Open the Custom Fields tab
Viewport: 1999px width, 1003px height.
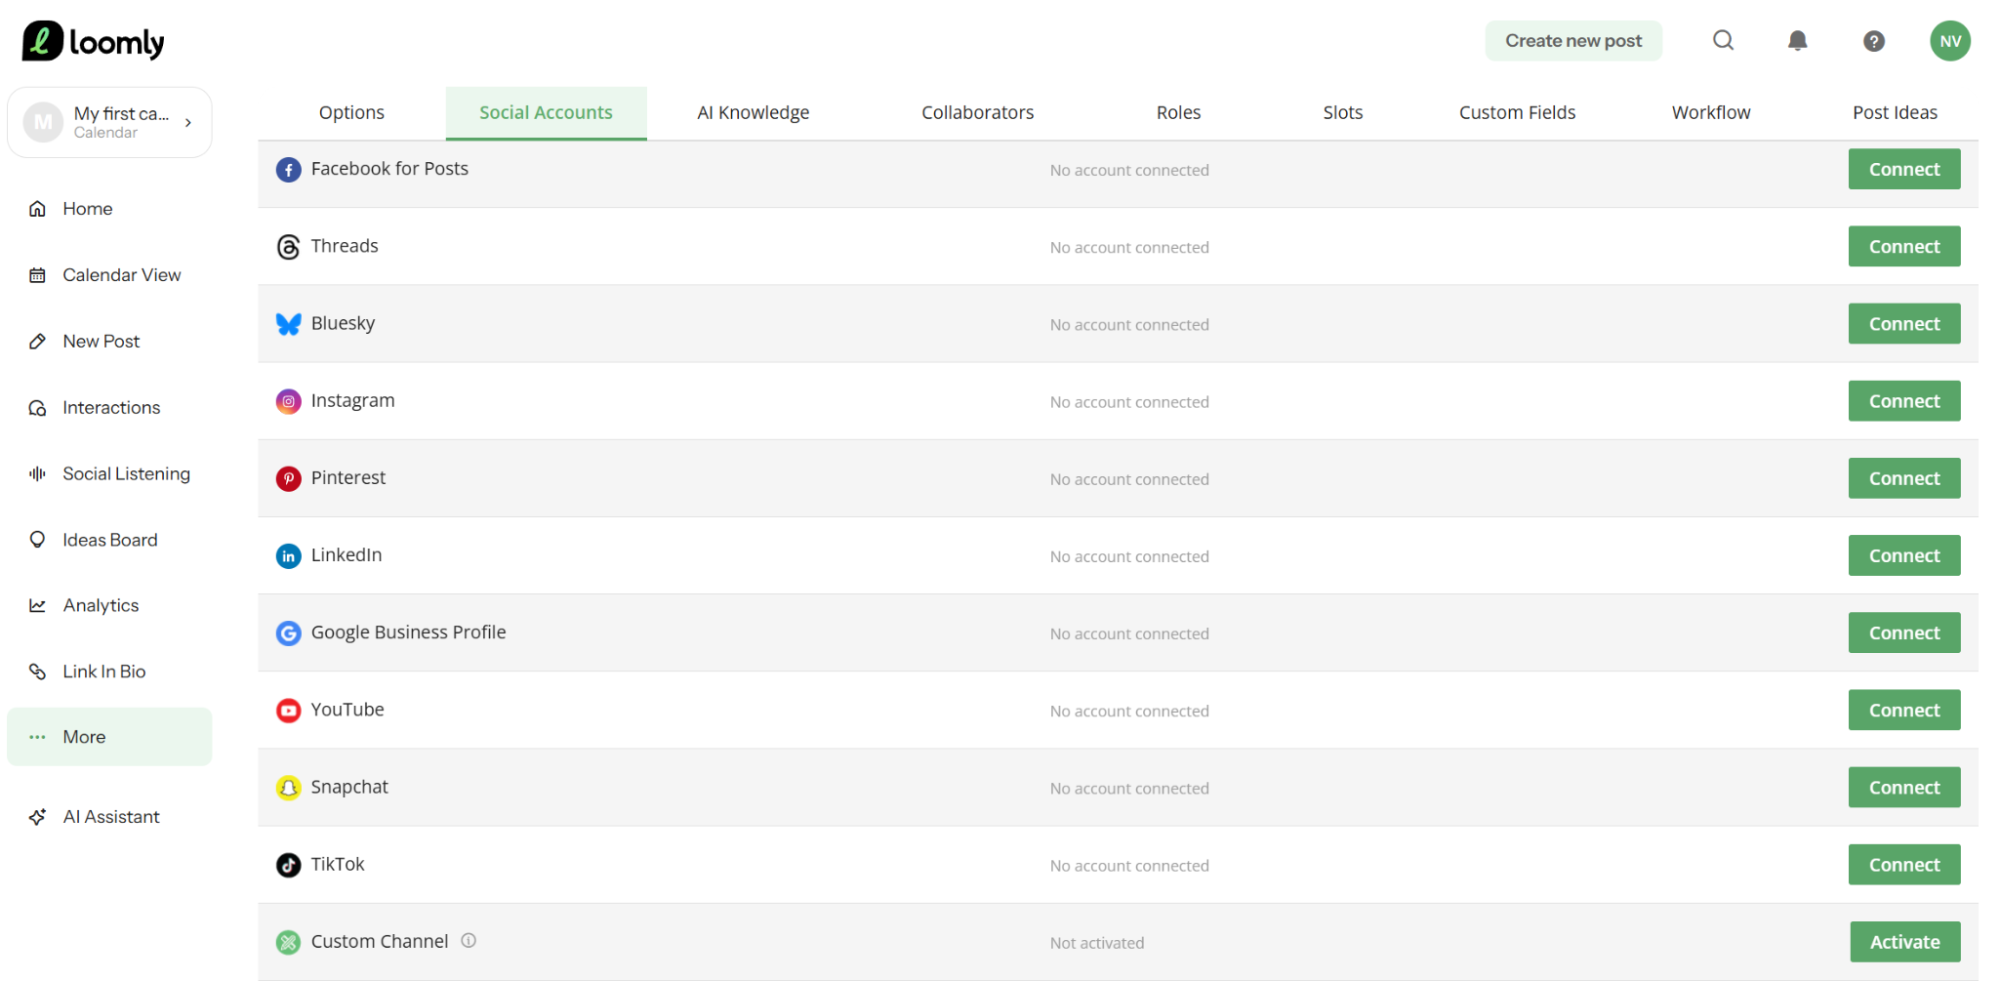[x=1516, y=113]
